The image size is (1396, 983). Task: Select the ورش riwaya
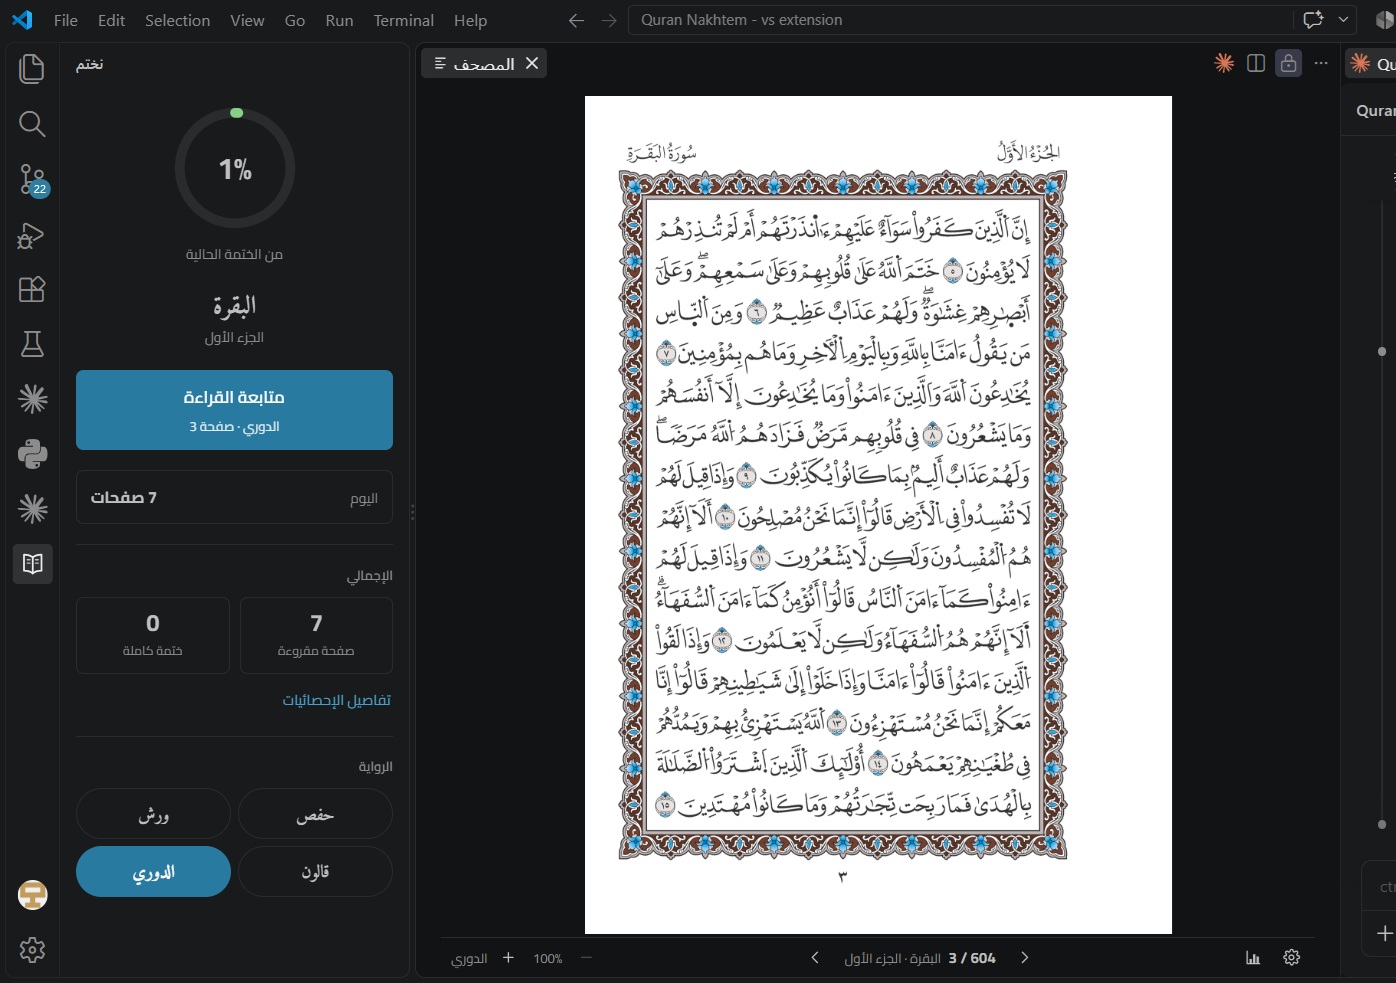[153, 814]
